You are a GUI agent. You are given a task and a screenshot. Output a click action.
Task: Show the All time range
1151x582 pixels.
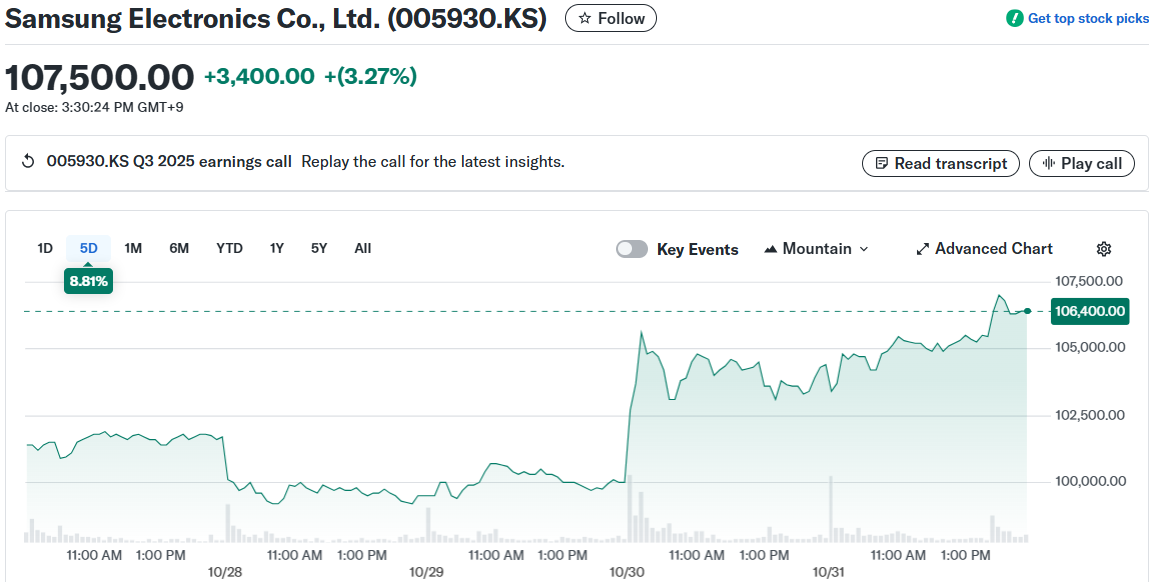[362, 248]
